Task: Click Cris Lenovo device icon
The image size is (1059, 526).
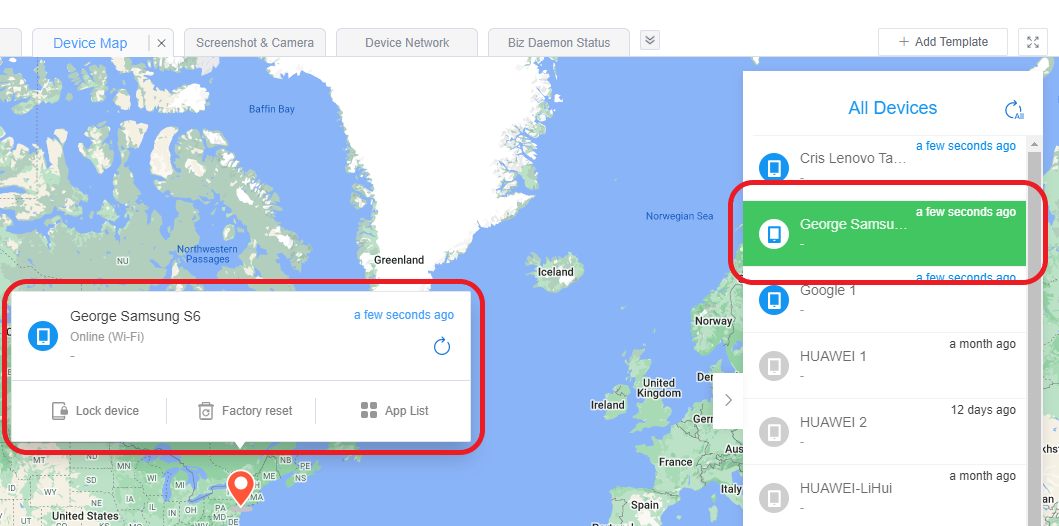Action: point(774,167)
